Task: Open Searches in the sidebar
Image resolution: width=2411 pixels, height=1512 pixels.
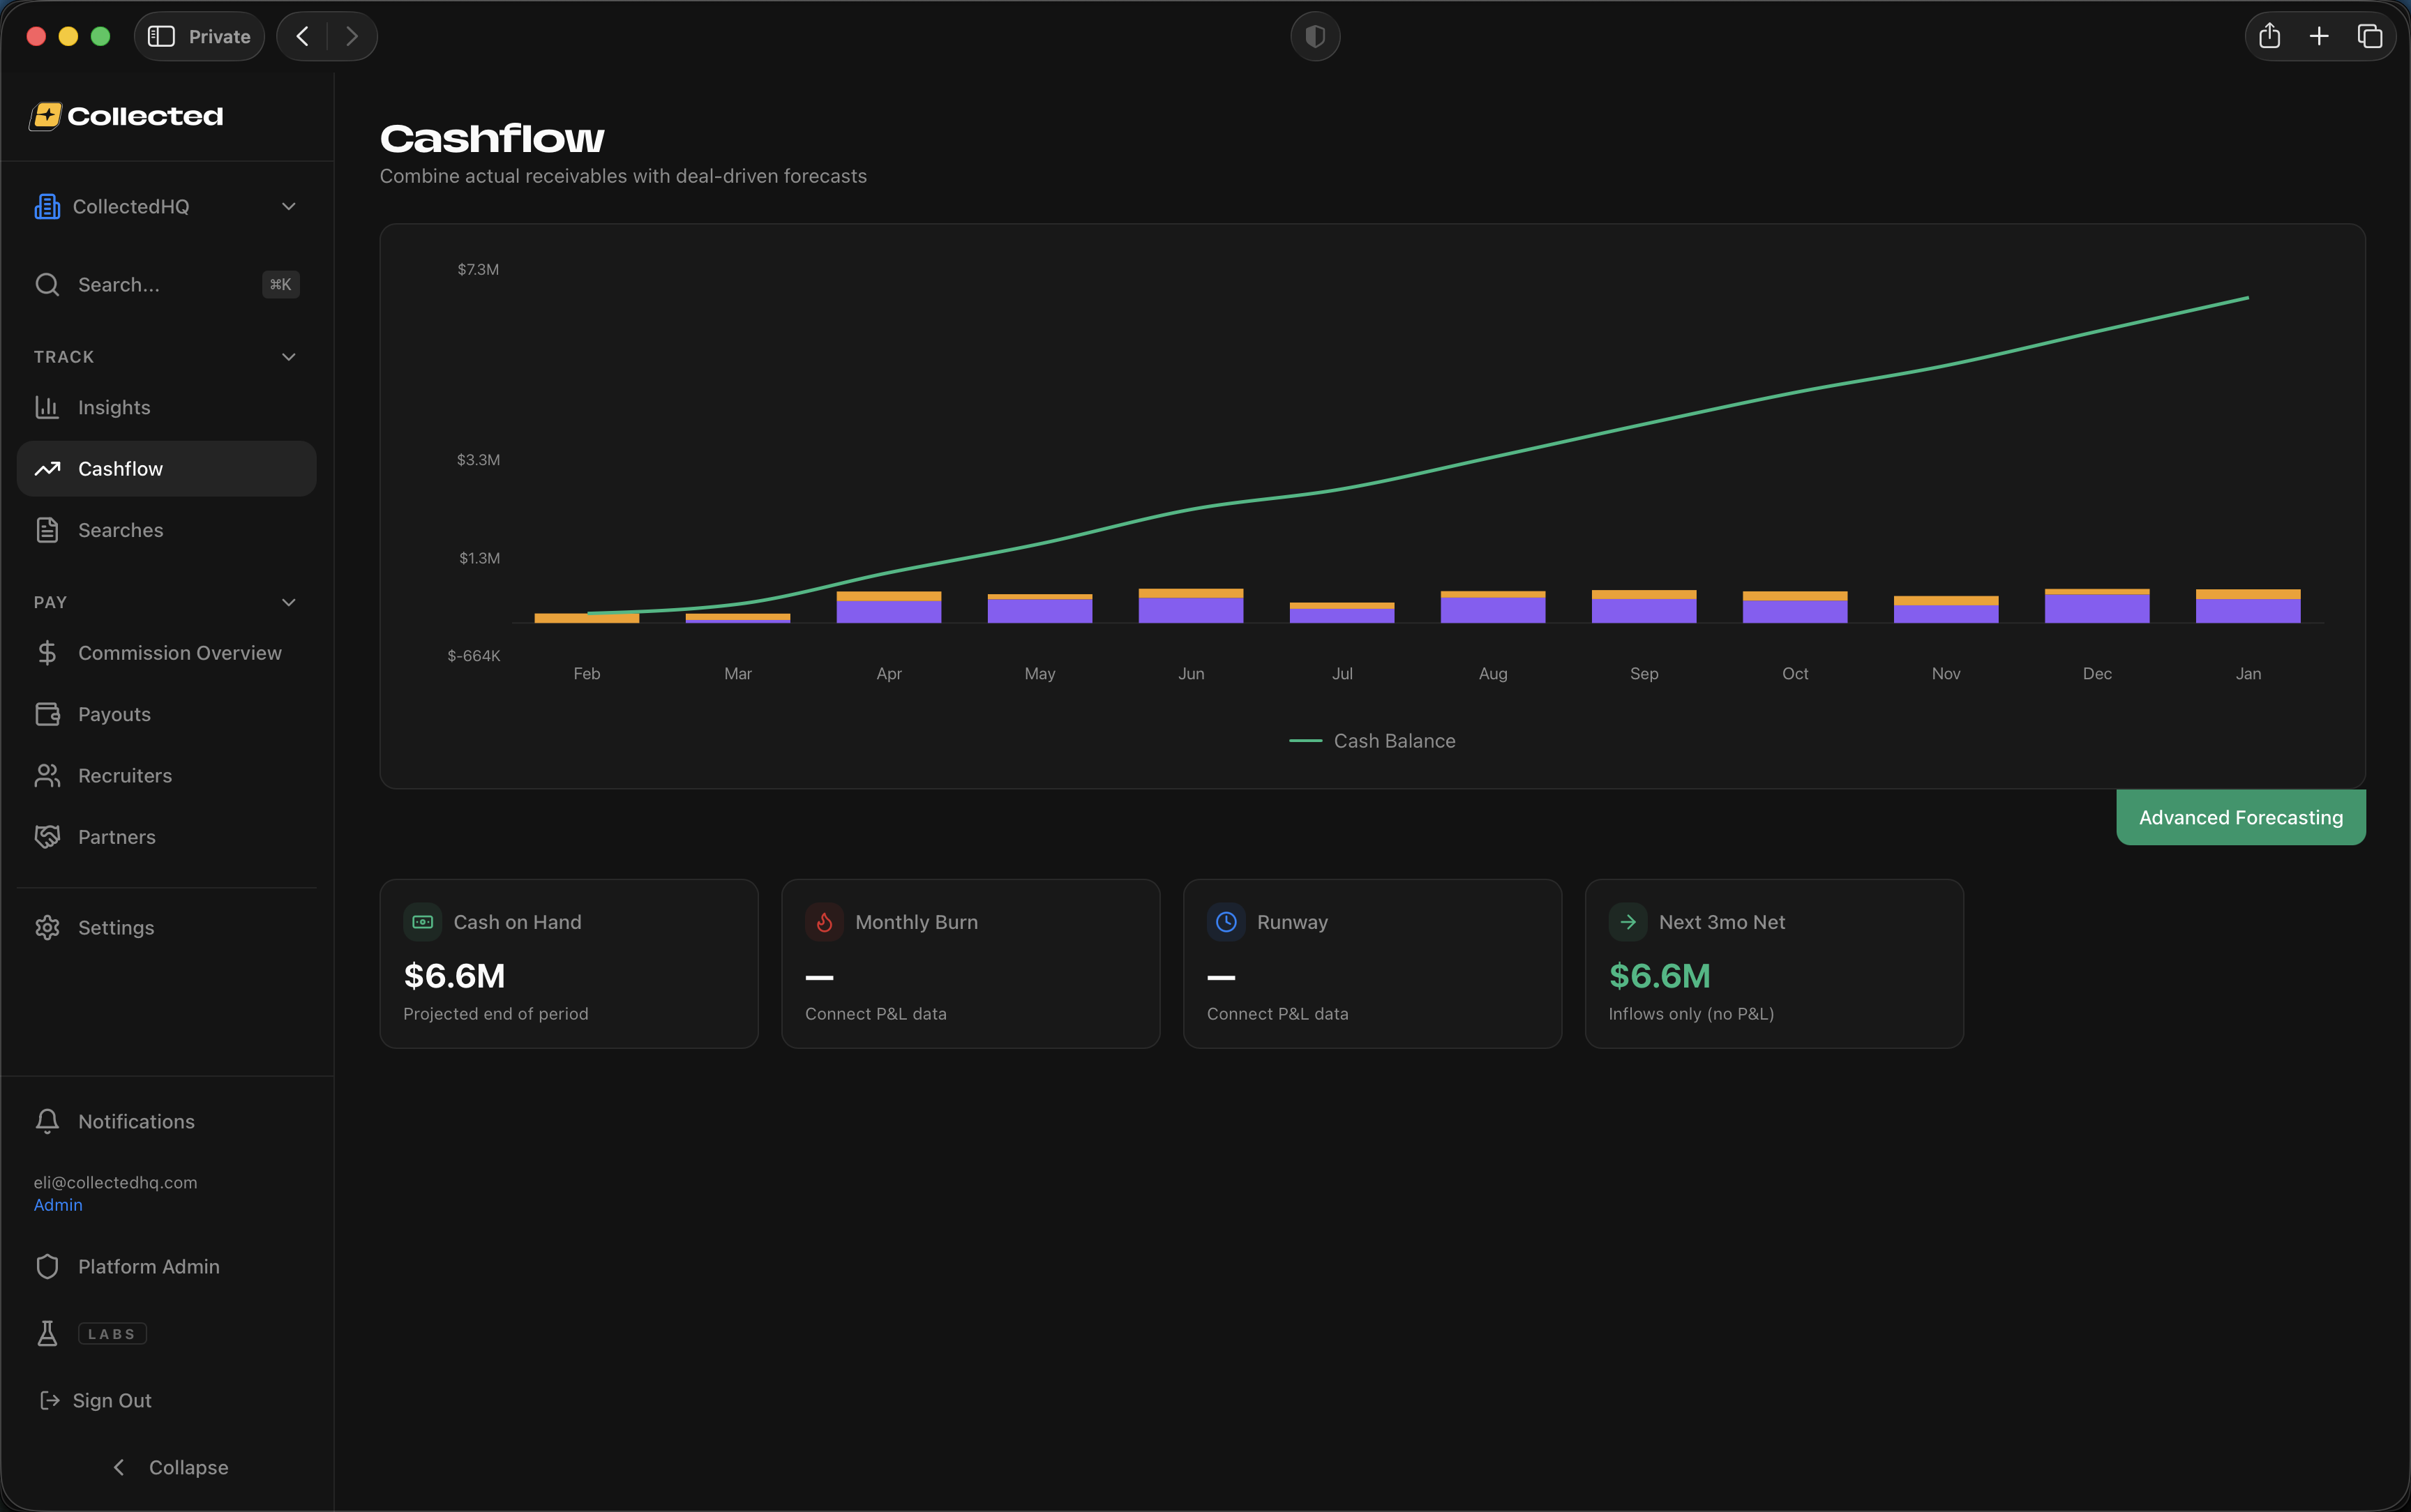Action: (120, 530)
